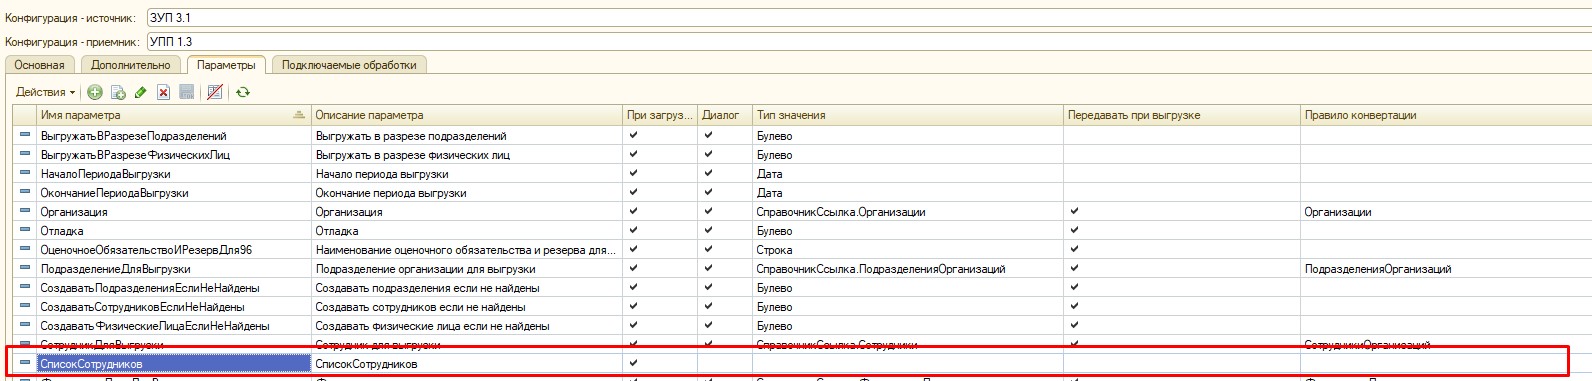Image resolution: width=1592 pixels, height=381 pixels.
Task: Click the Конфигурация-приемник field with УПП 1.3
Action: click(x=868, y=42)
